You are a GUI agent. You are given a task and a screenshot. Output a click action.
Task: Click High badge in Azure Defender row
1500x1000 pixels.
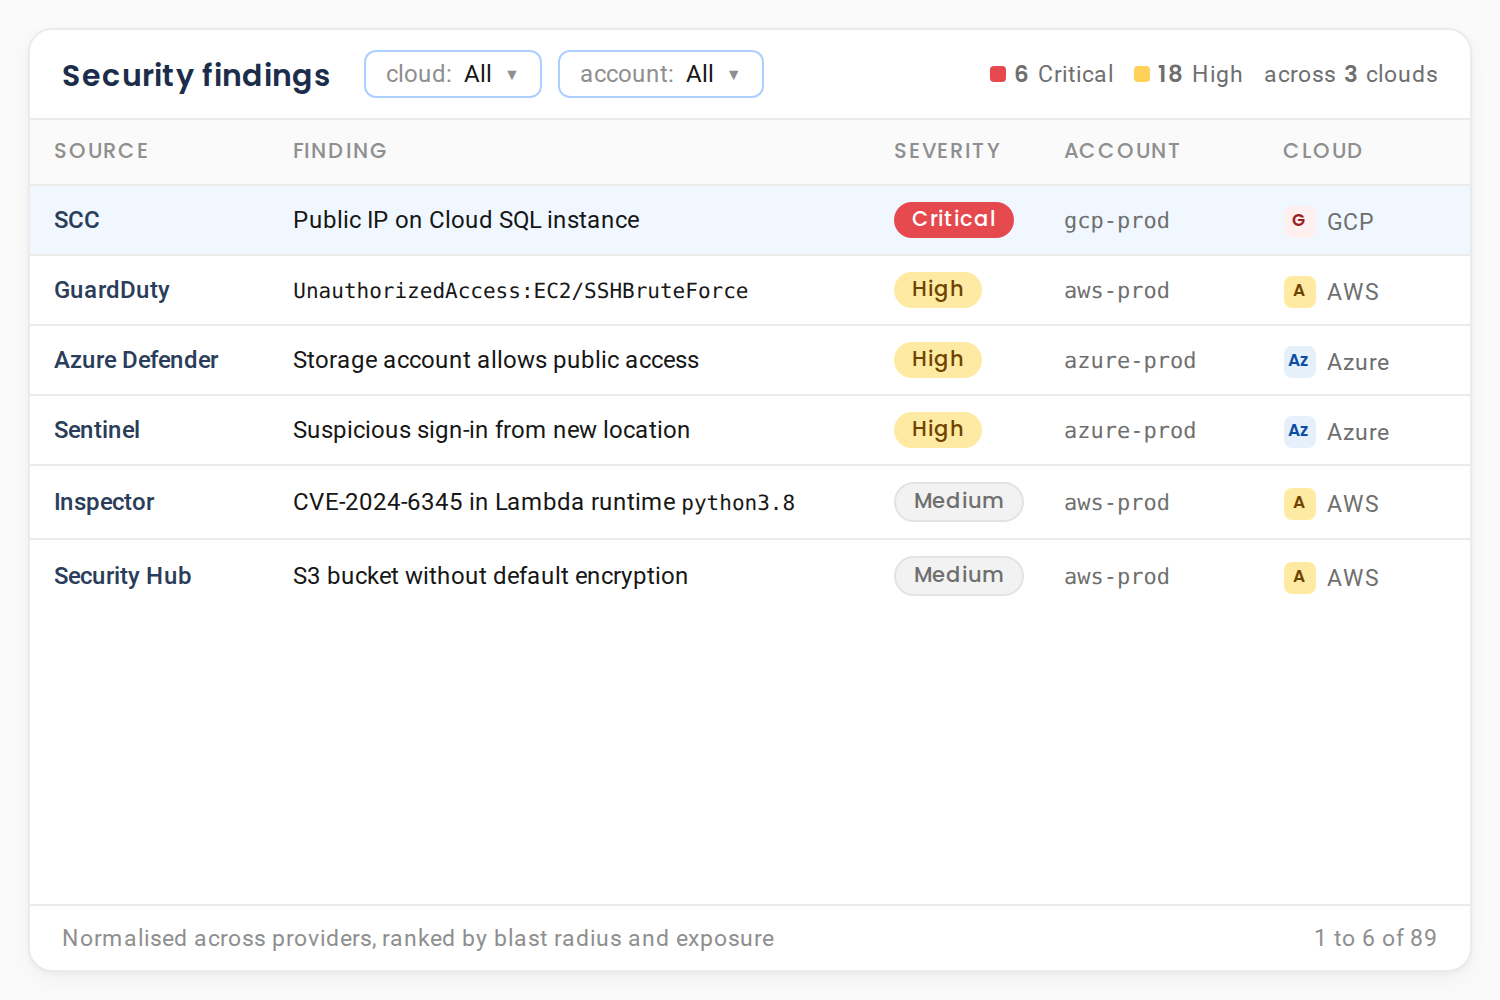point(938,359)
